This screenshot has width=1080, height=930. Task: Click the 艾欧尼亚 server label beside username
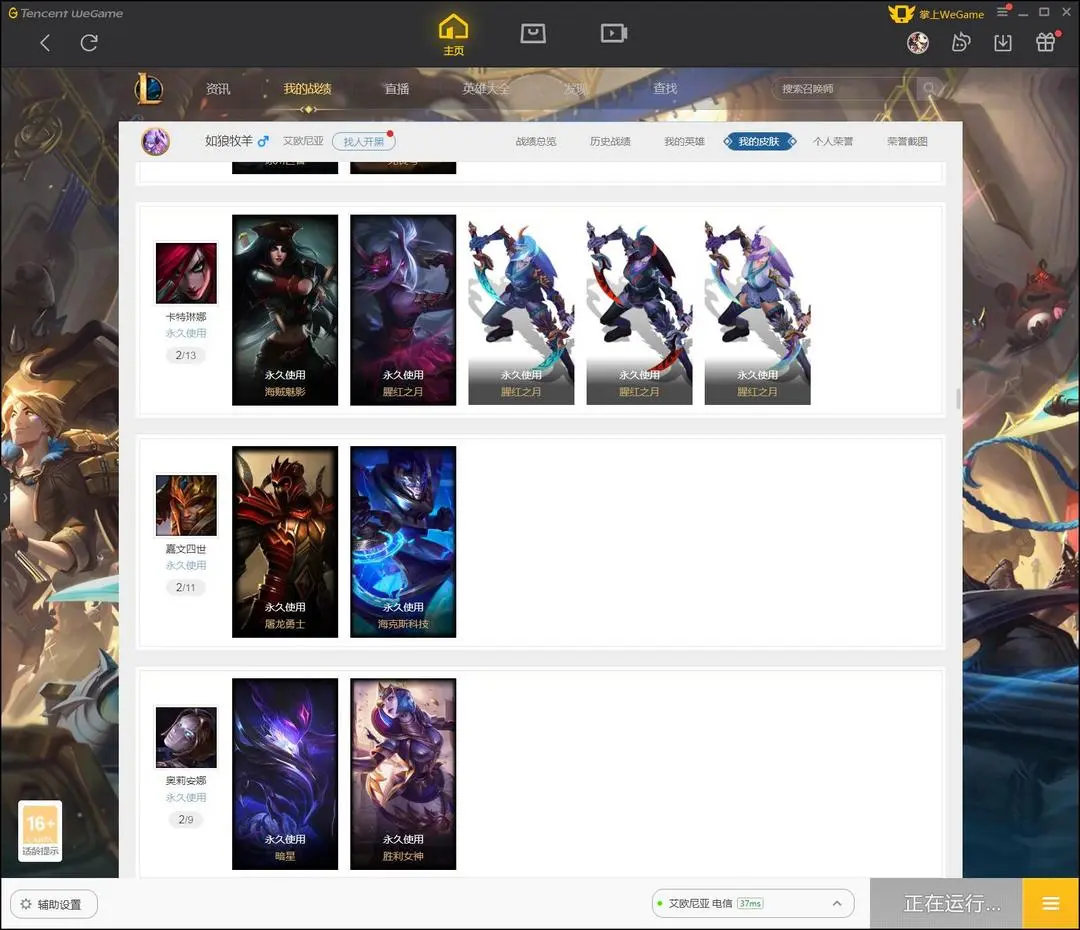[x=303, y=141]
